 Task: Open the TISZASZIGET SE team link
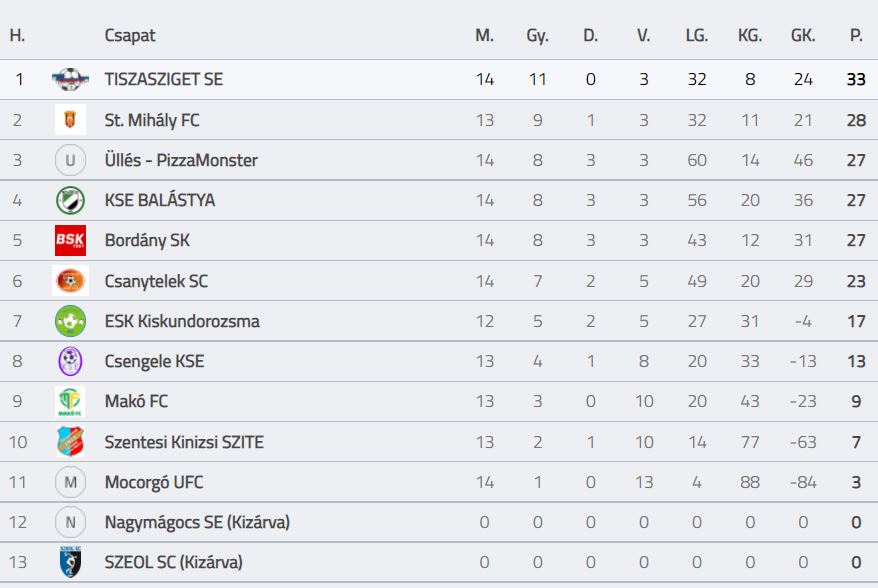pyautogui.click(x=164, y=80)
